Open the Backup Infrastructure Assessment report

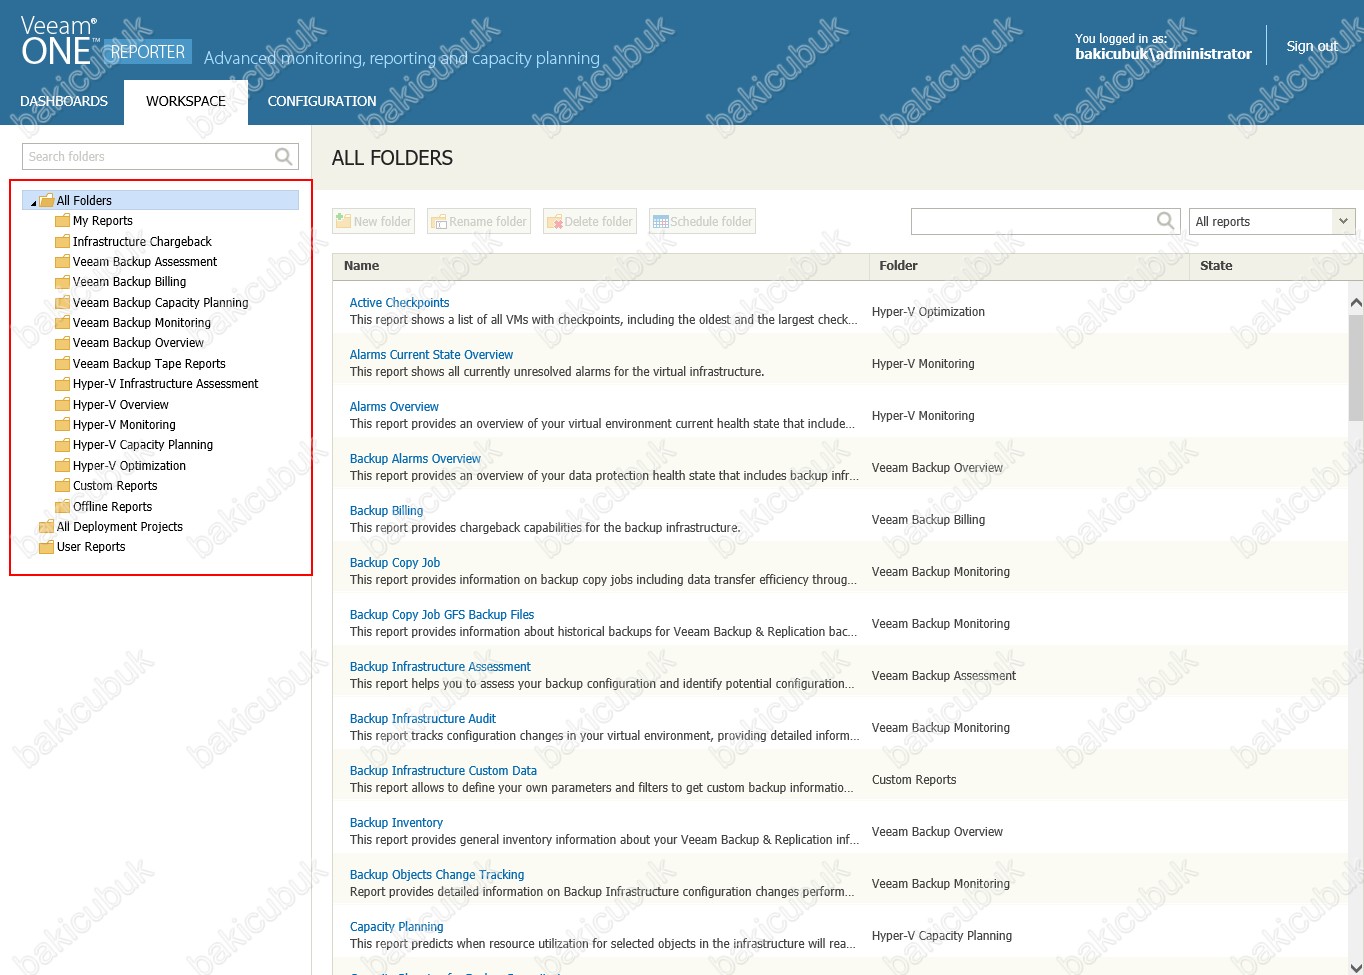[x=440, y=667]
